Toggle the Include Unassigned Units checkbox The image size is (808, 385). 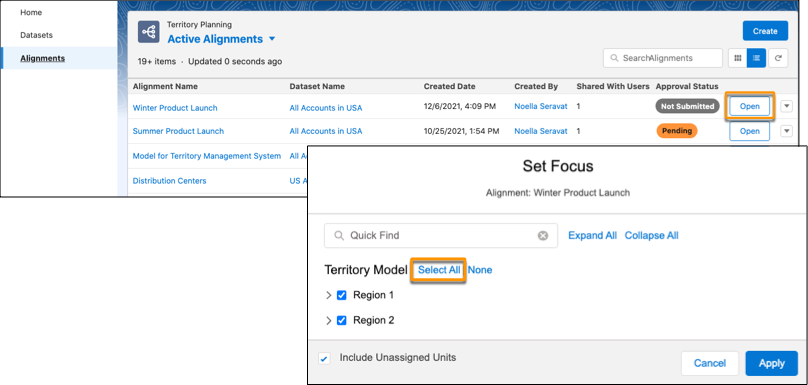point(324,359)
